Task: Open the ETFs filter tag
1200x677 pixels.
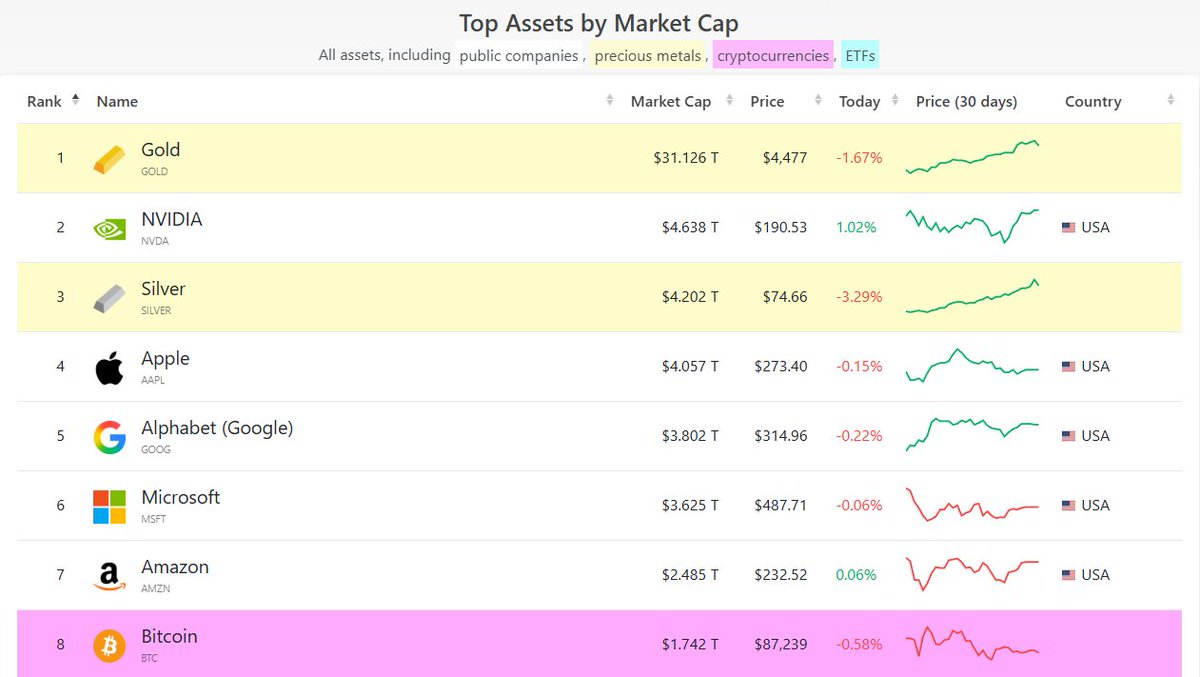Action: click(860, 56)
